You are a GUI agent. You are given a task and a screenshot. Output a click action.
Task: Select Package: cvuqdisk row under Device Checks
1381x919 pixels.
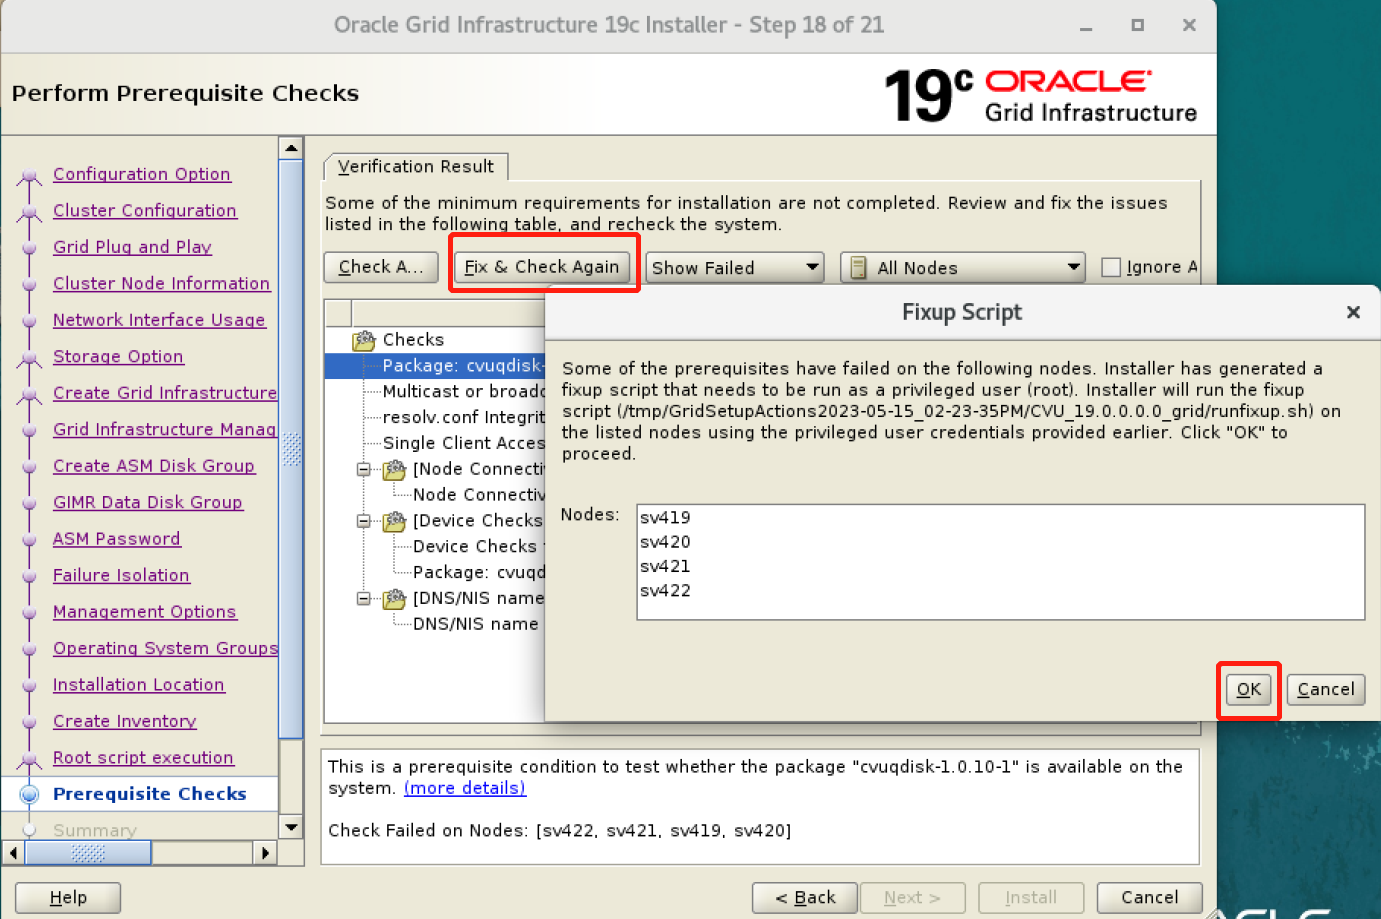[x=479, y=573]
